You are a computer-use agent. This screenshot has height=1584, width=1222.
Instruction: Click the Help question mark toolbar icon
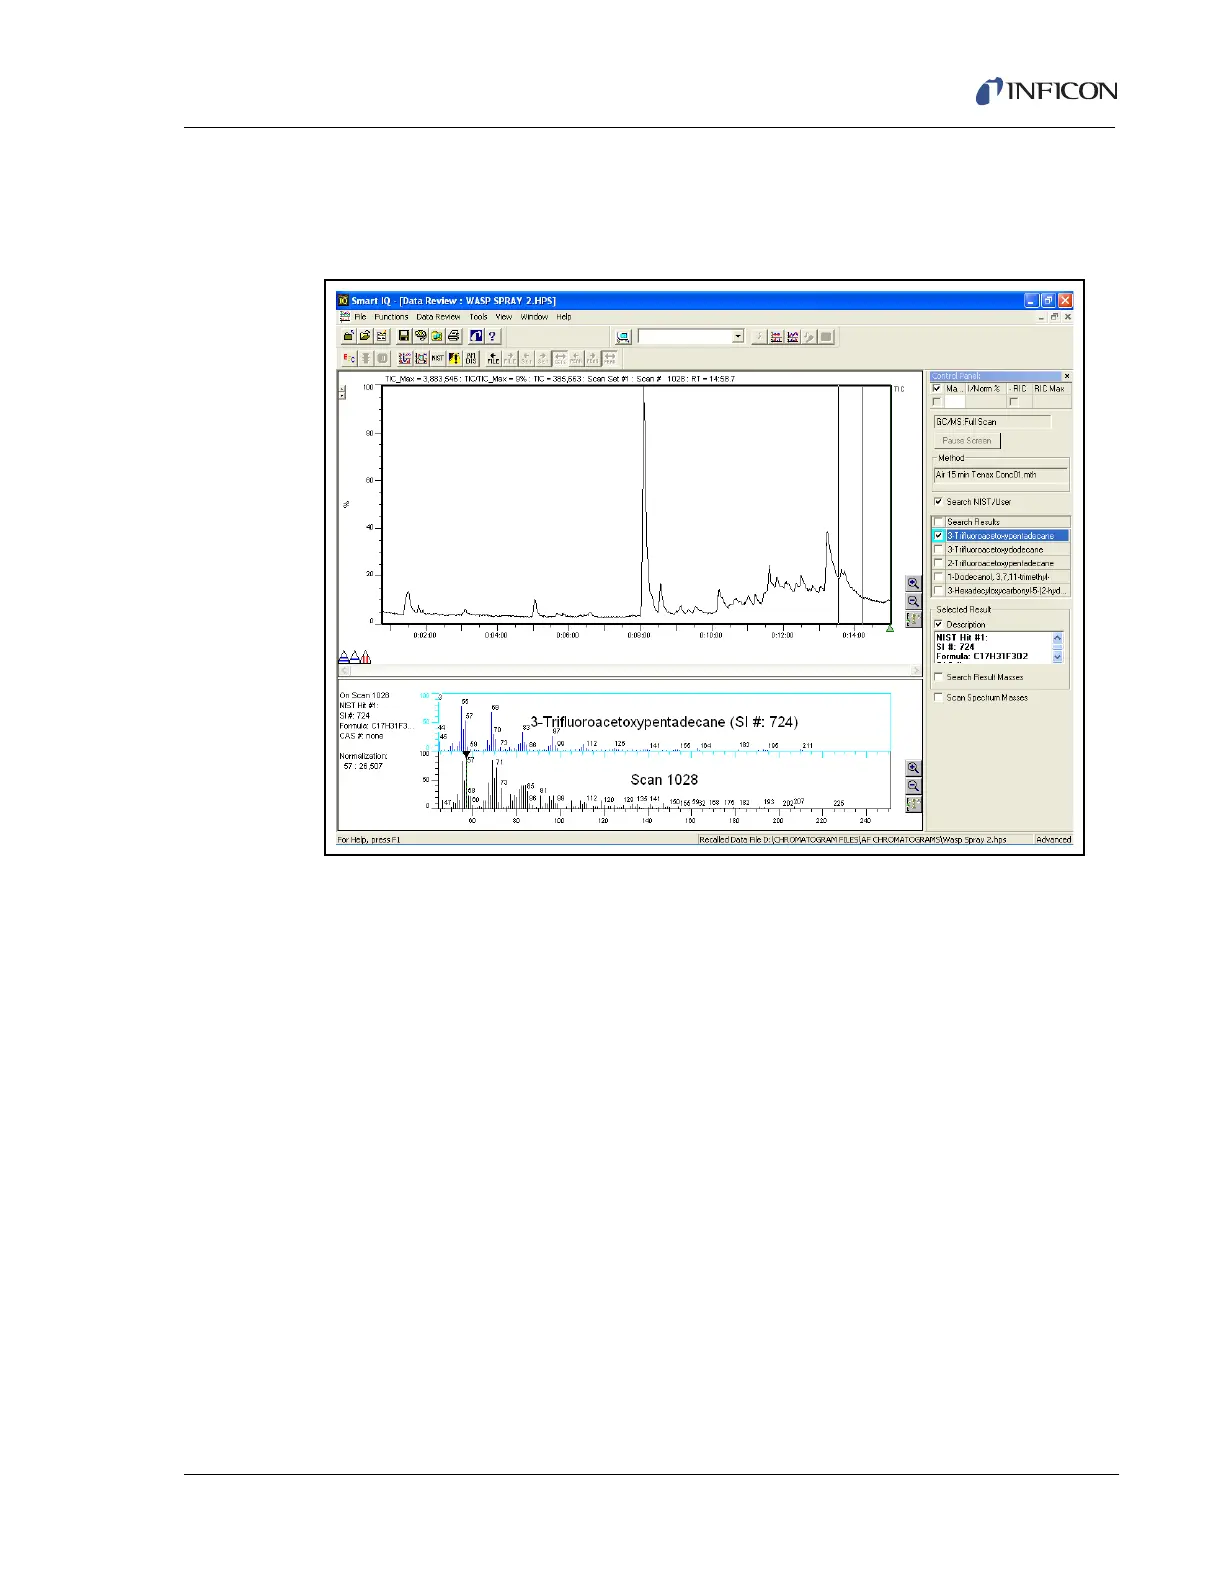tap(491, 336)
